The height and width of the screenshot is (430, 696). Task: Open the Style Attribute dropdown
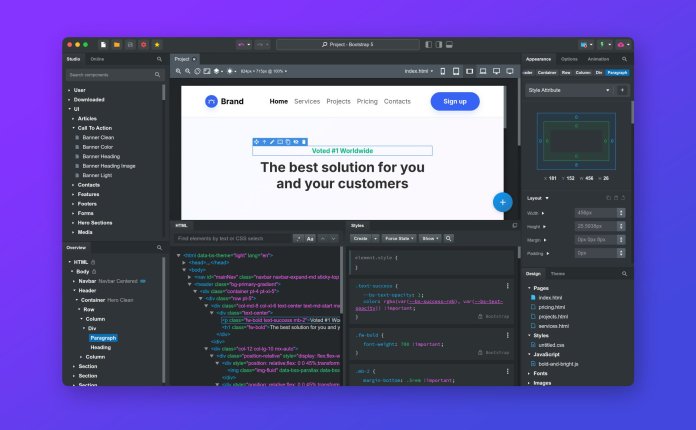[569, 90]
